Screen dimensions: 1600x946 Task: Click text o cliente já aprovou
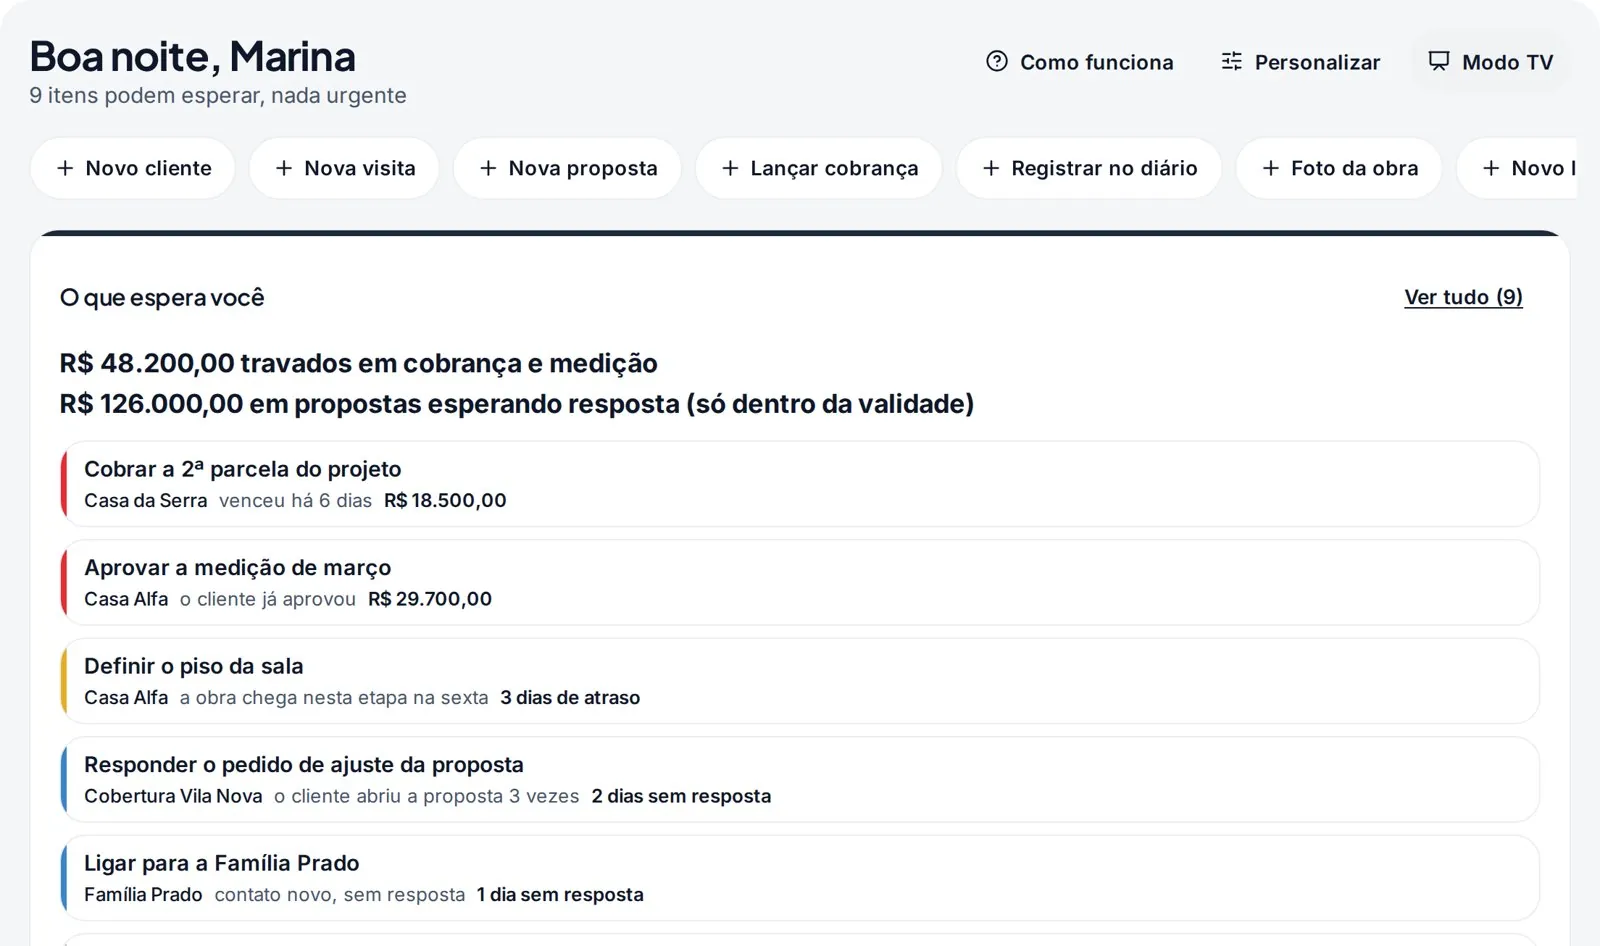point(268,599)
